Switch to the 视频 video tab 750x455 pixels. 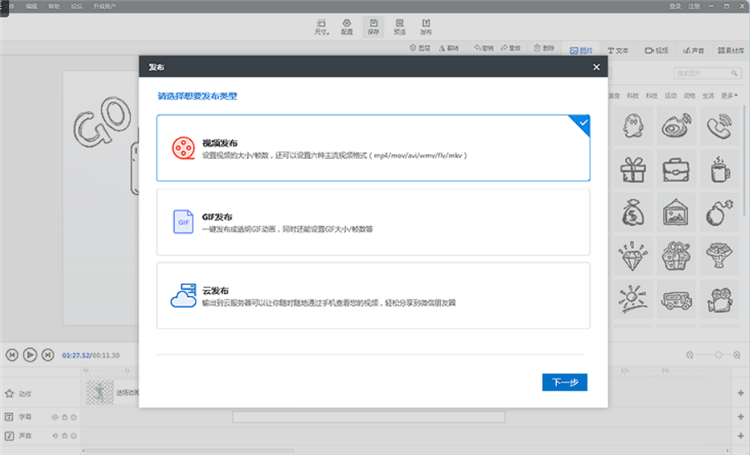pyautogui.click(x=656, y=49)
